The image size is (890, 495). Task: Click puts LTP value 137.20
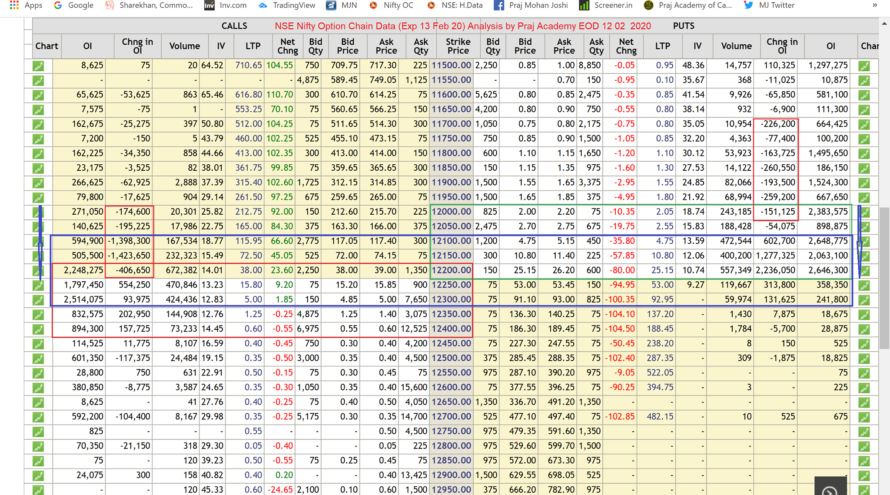pos(660,314)
